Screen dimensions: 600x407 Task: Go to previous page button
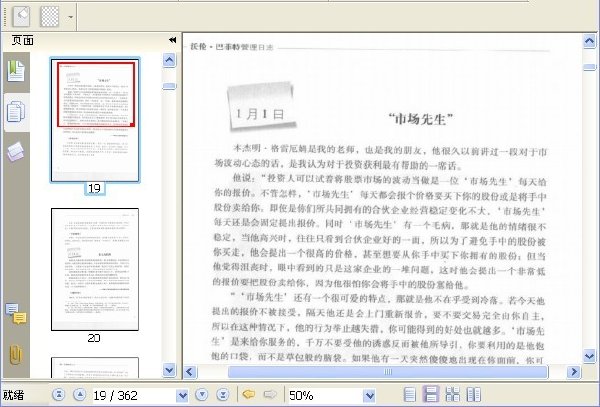pos(80,394)
